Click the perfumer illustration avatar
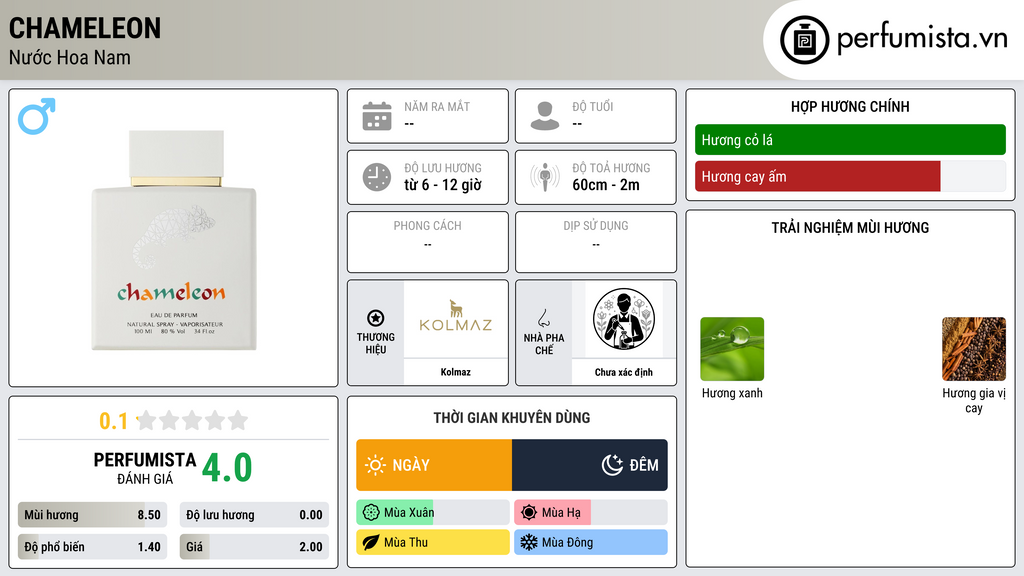Image resolution: width=1024 pixels, height=576 pixels. tap(624, 319)
